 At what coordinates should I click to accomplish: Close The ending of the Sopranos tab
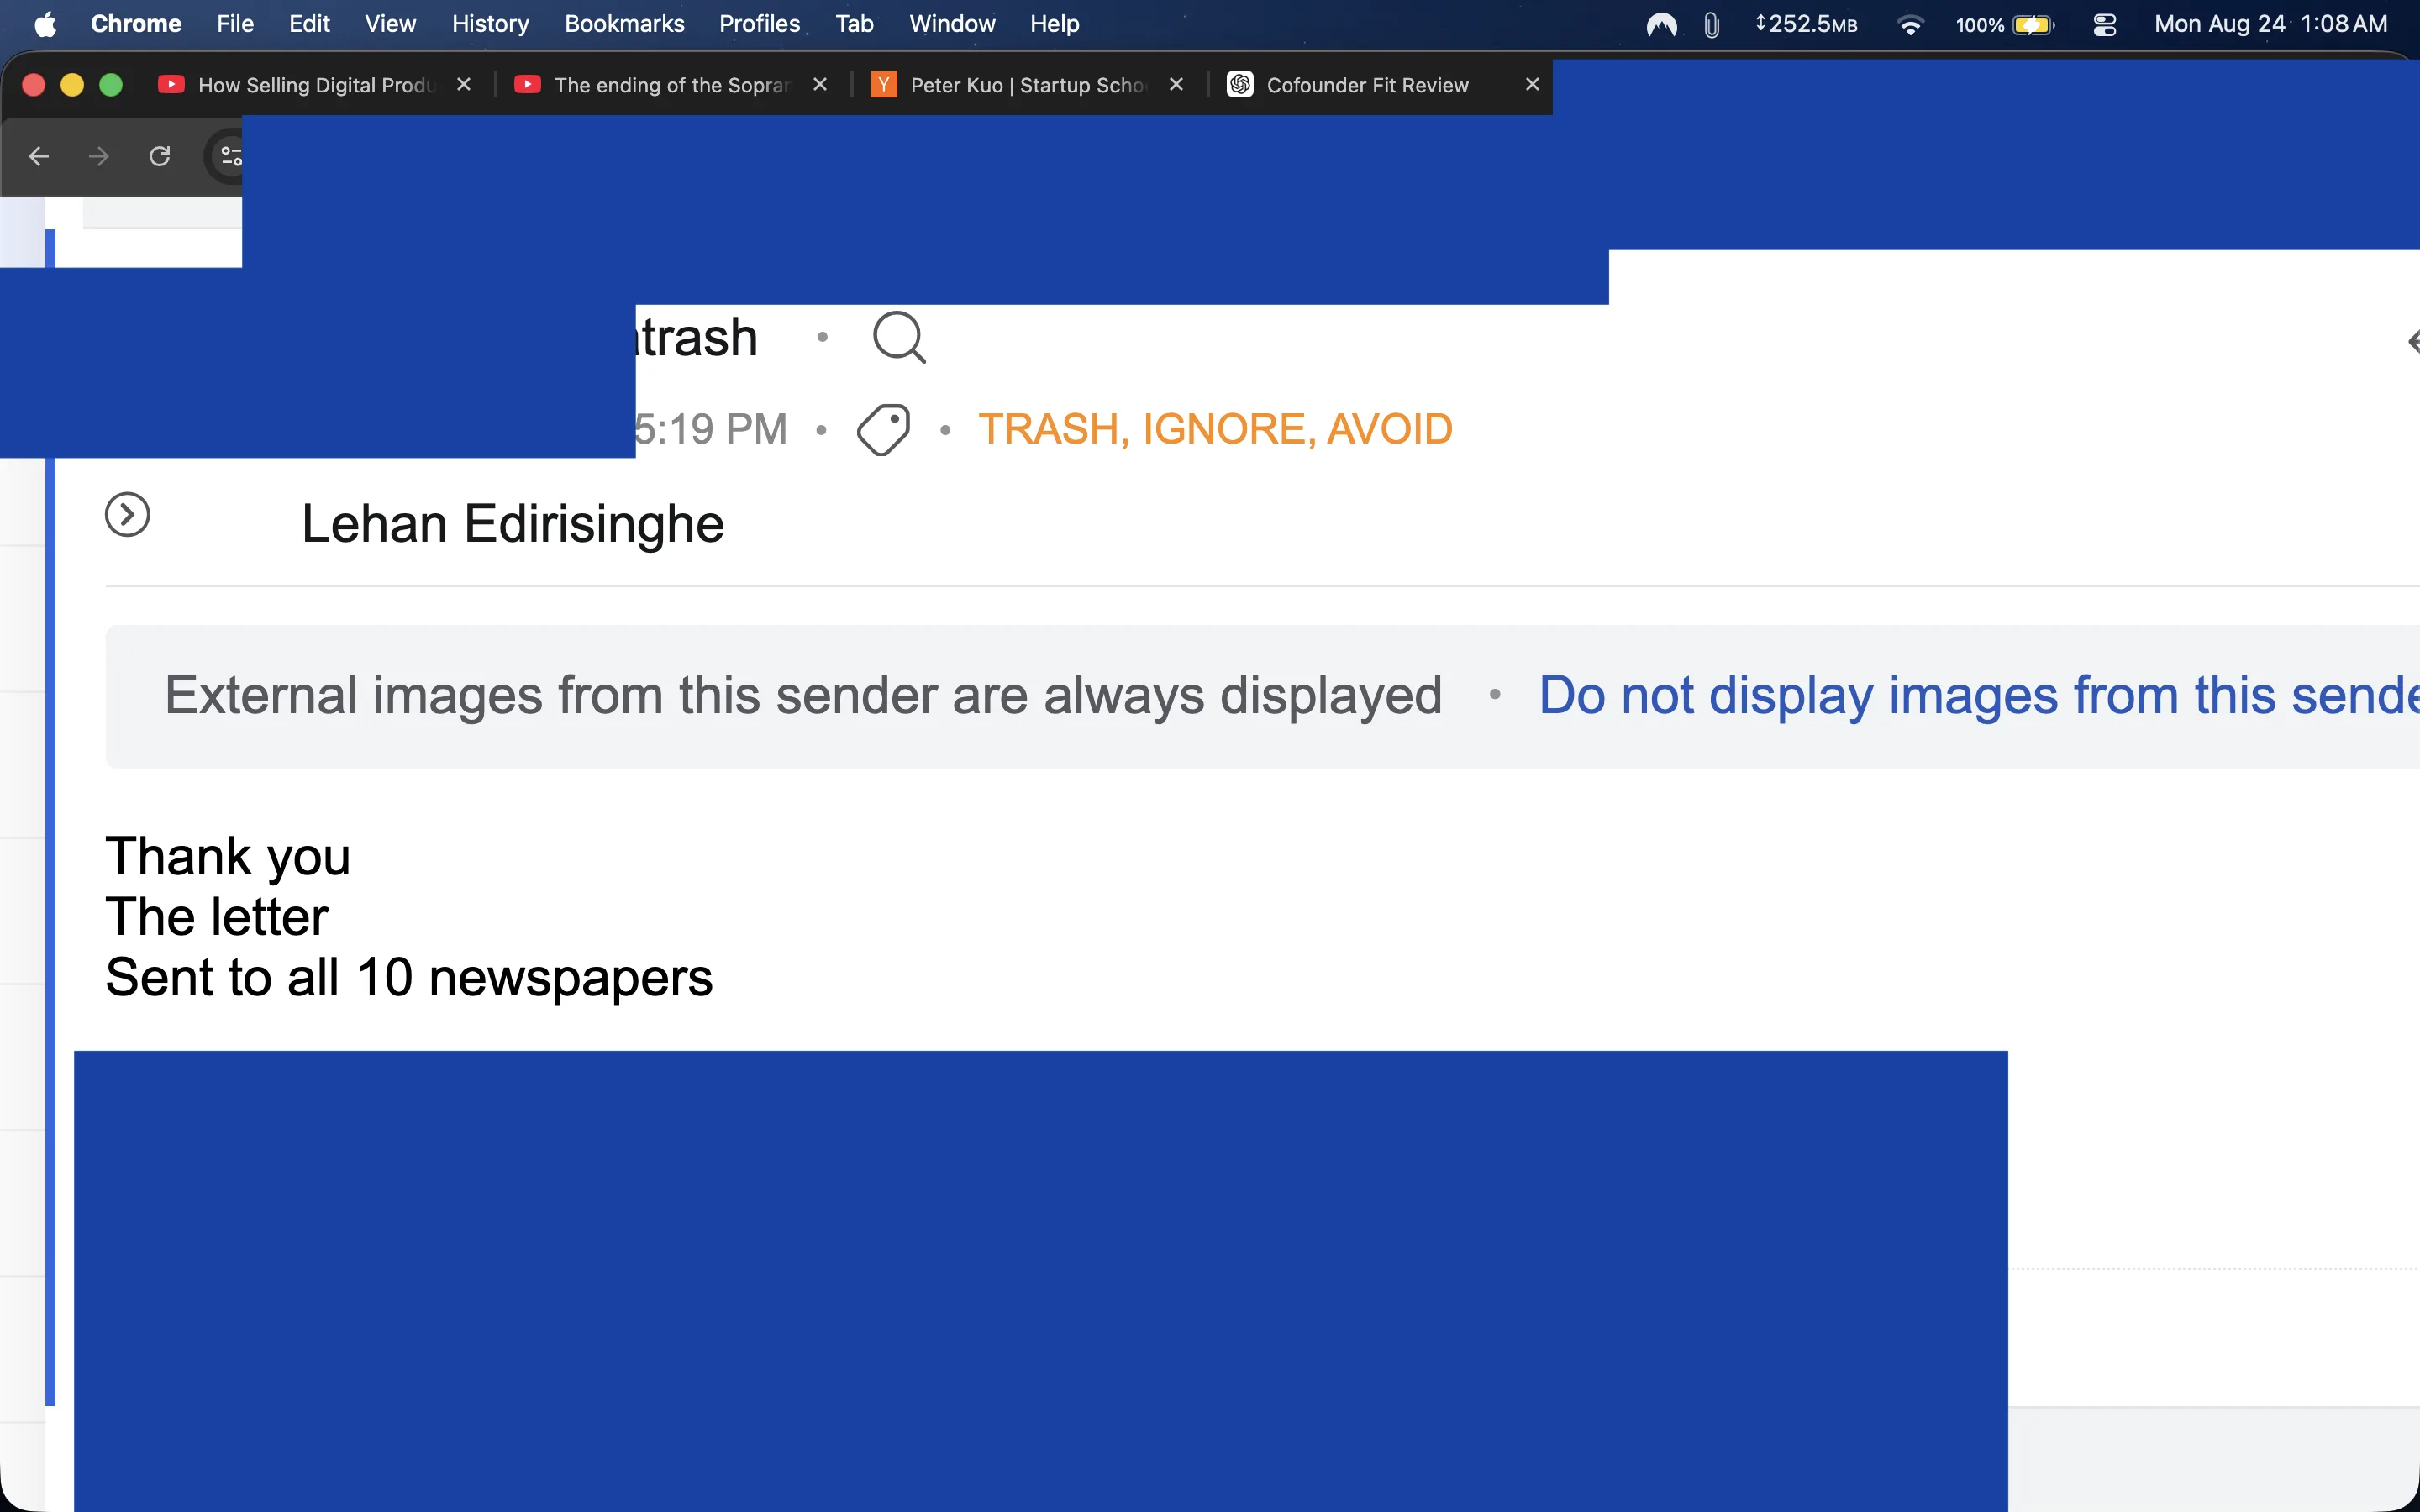point(820,85)
